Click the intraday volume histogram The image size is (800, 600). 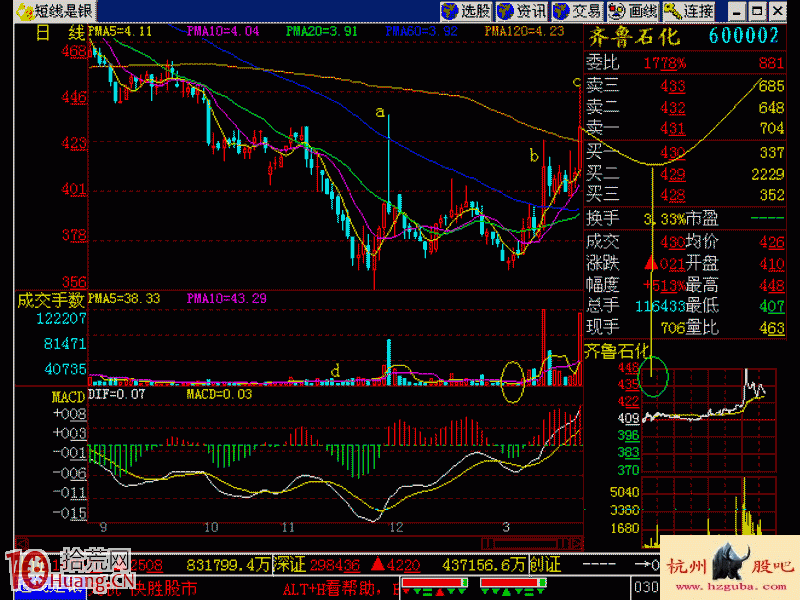click(x=709, y=512)
